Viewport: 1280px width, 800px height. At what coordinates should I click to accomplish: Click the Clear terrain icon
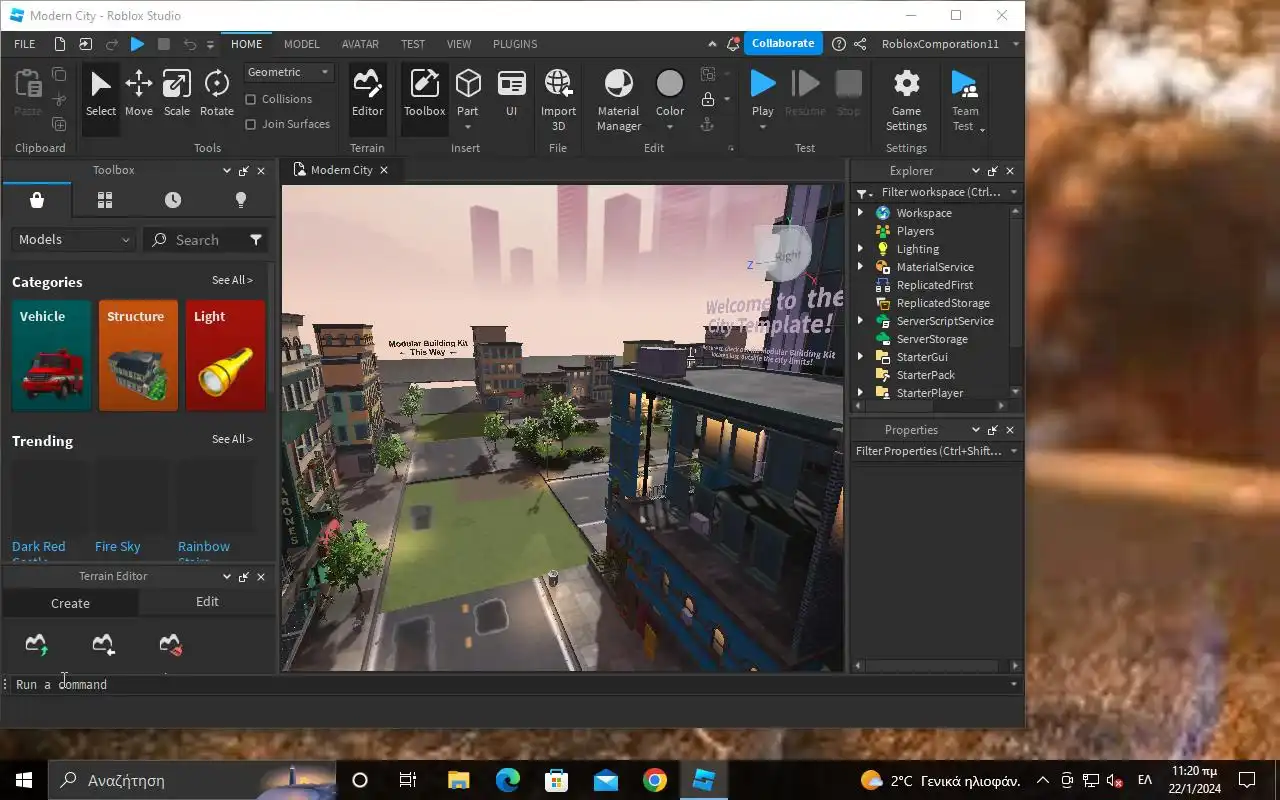(170, 645)
